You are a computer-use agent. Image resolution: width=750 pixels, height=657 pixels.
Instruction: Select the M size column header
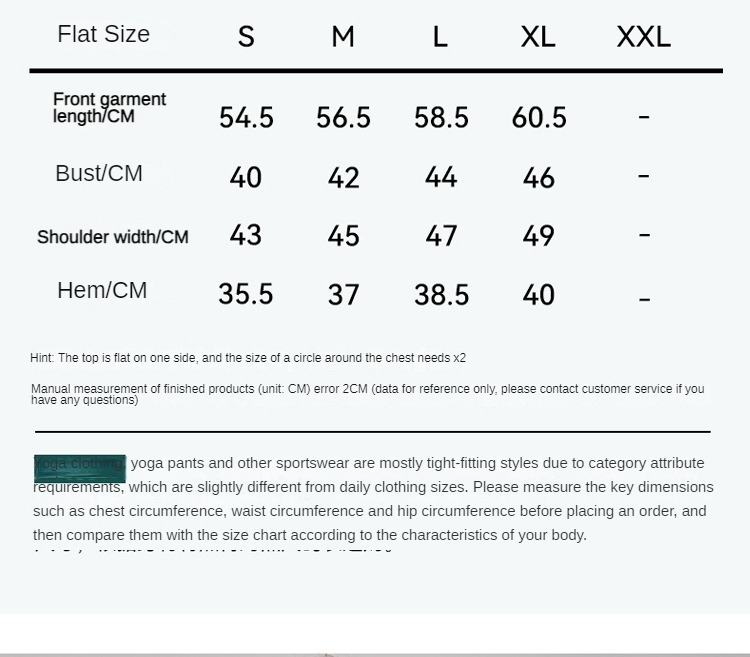coord(343,37)
